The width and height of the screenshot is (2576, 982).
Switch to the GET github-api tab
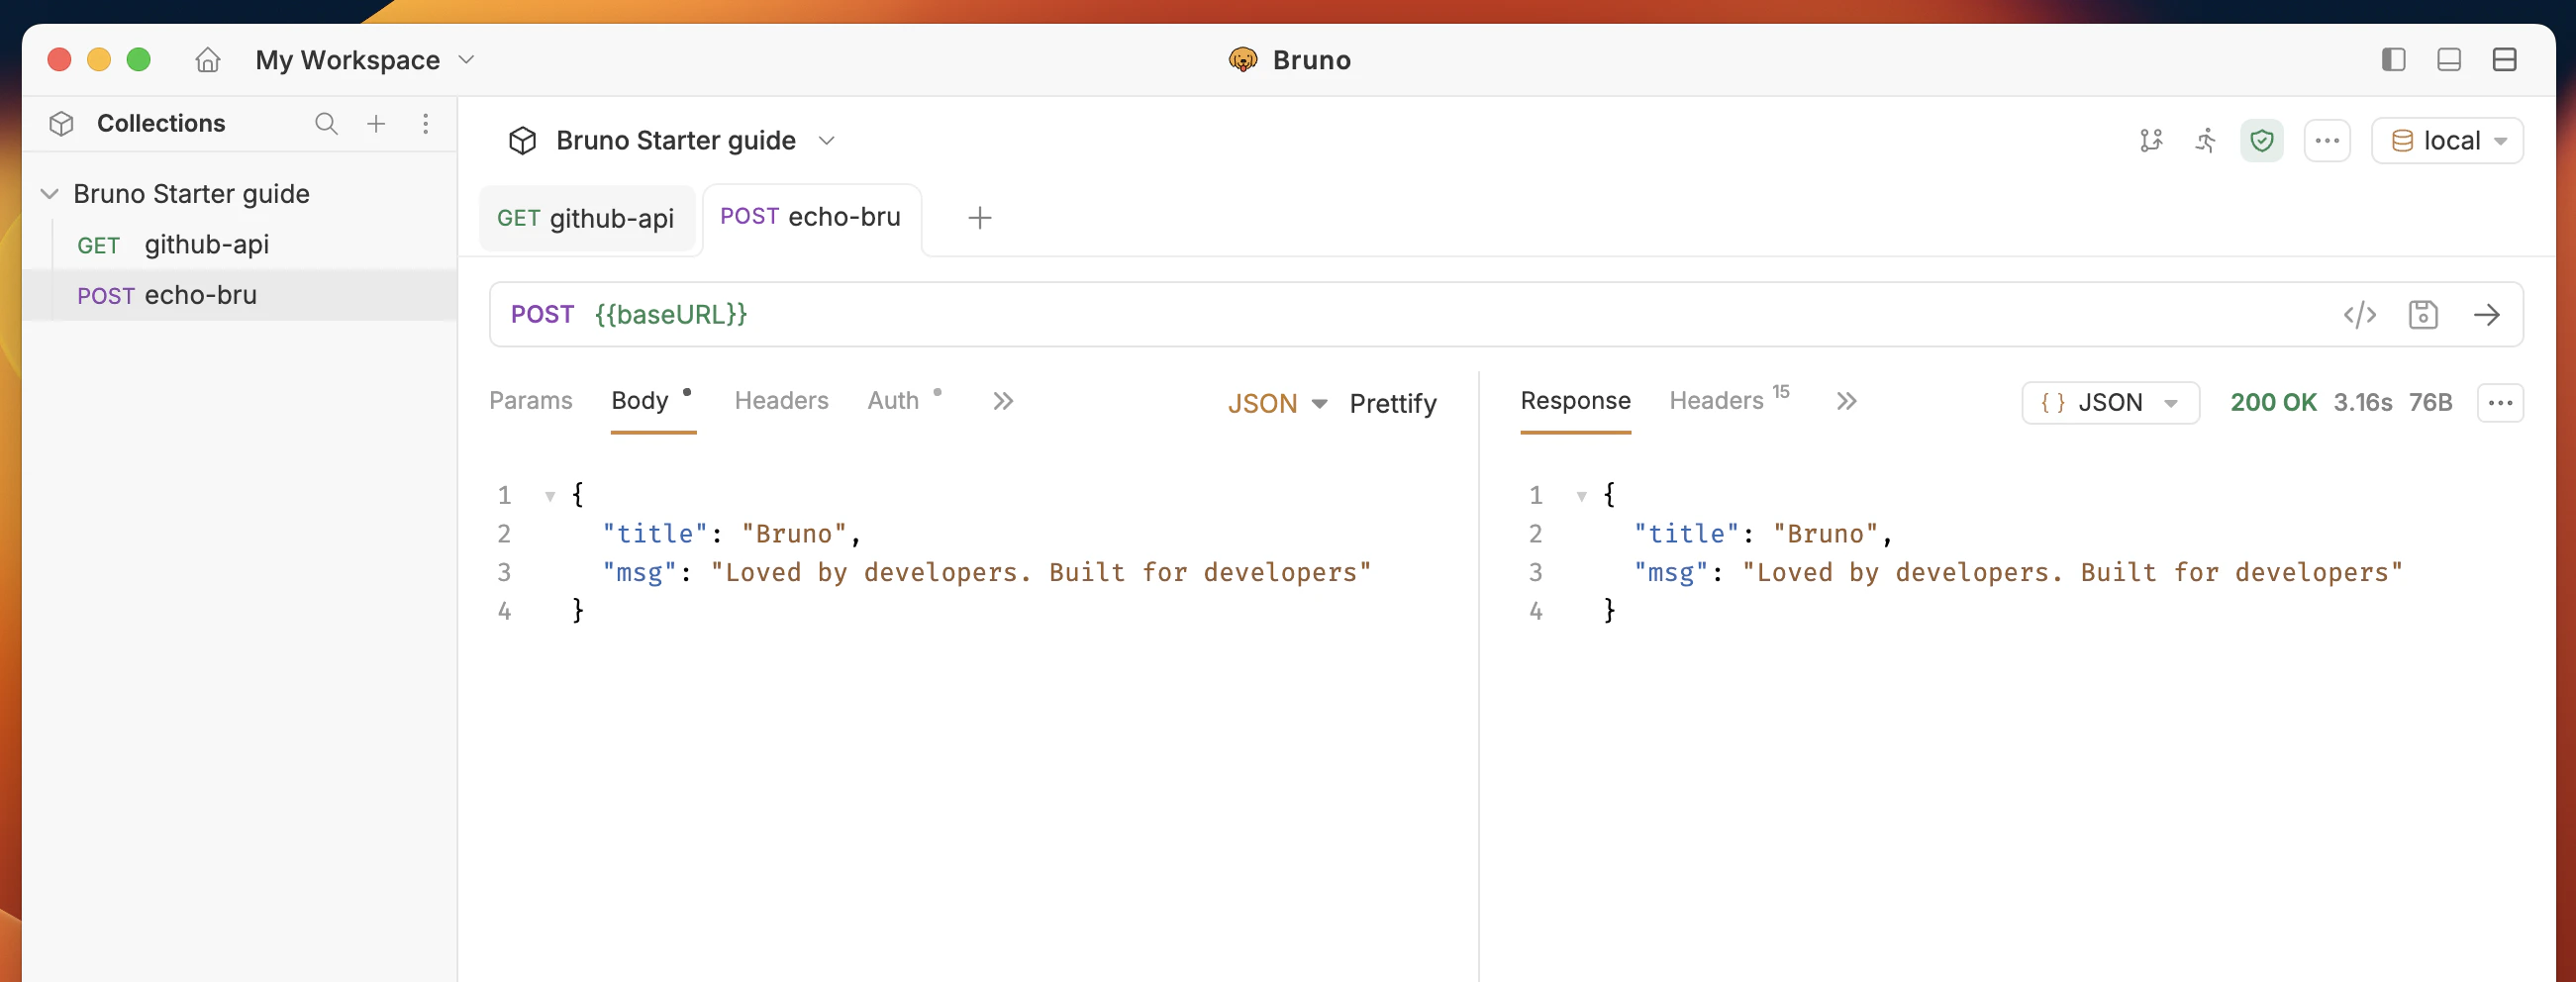pyautogui.click(x=586, y=219)
